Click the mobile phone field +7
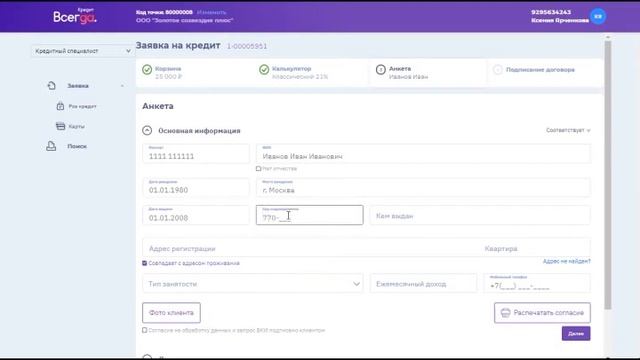 click(x=537, y=284)
